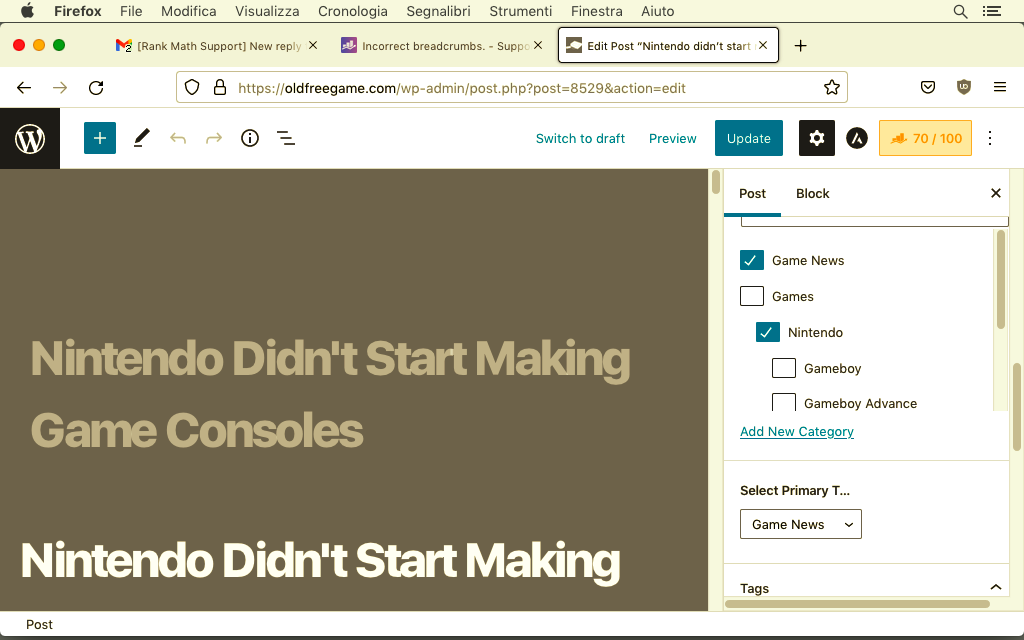The width and height of the screenshot is (1024, 640).
Task: Open the Modifica menu
Action: point(189,11)
